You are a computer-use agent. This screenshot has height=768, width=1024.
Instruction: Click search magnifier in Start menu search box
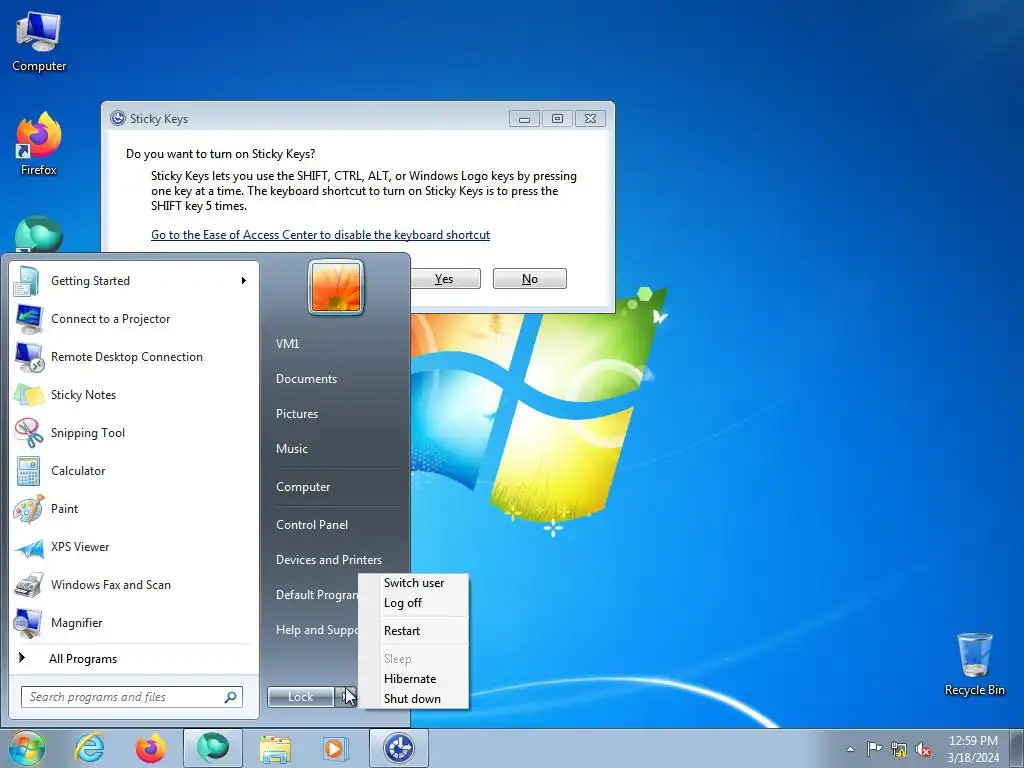[x=230, y=697]
